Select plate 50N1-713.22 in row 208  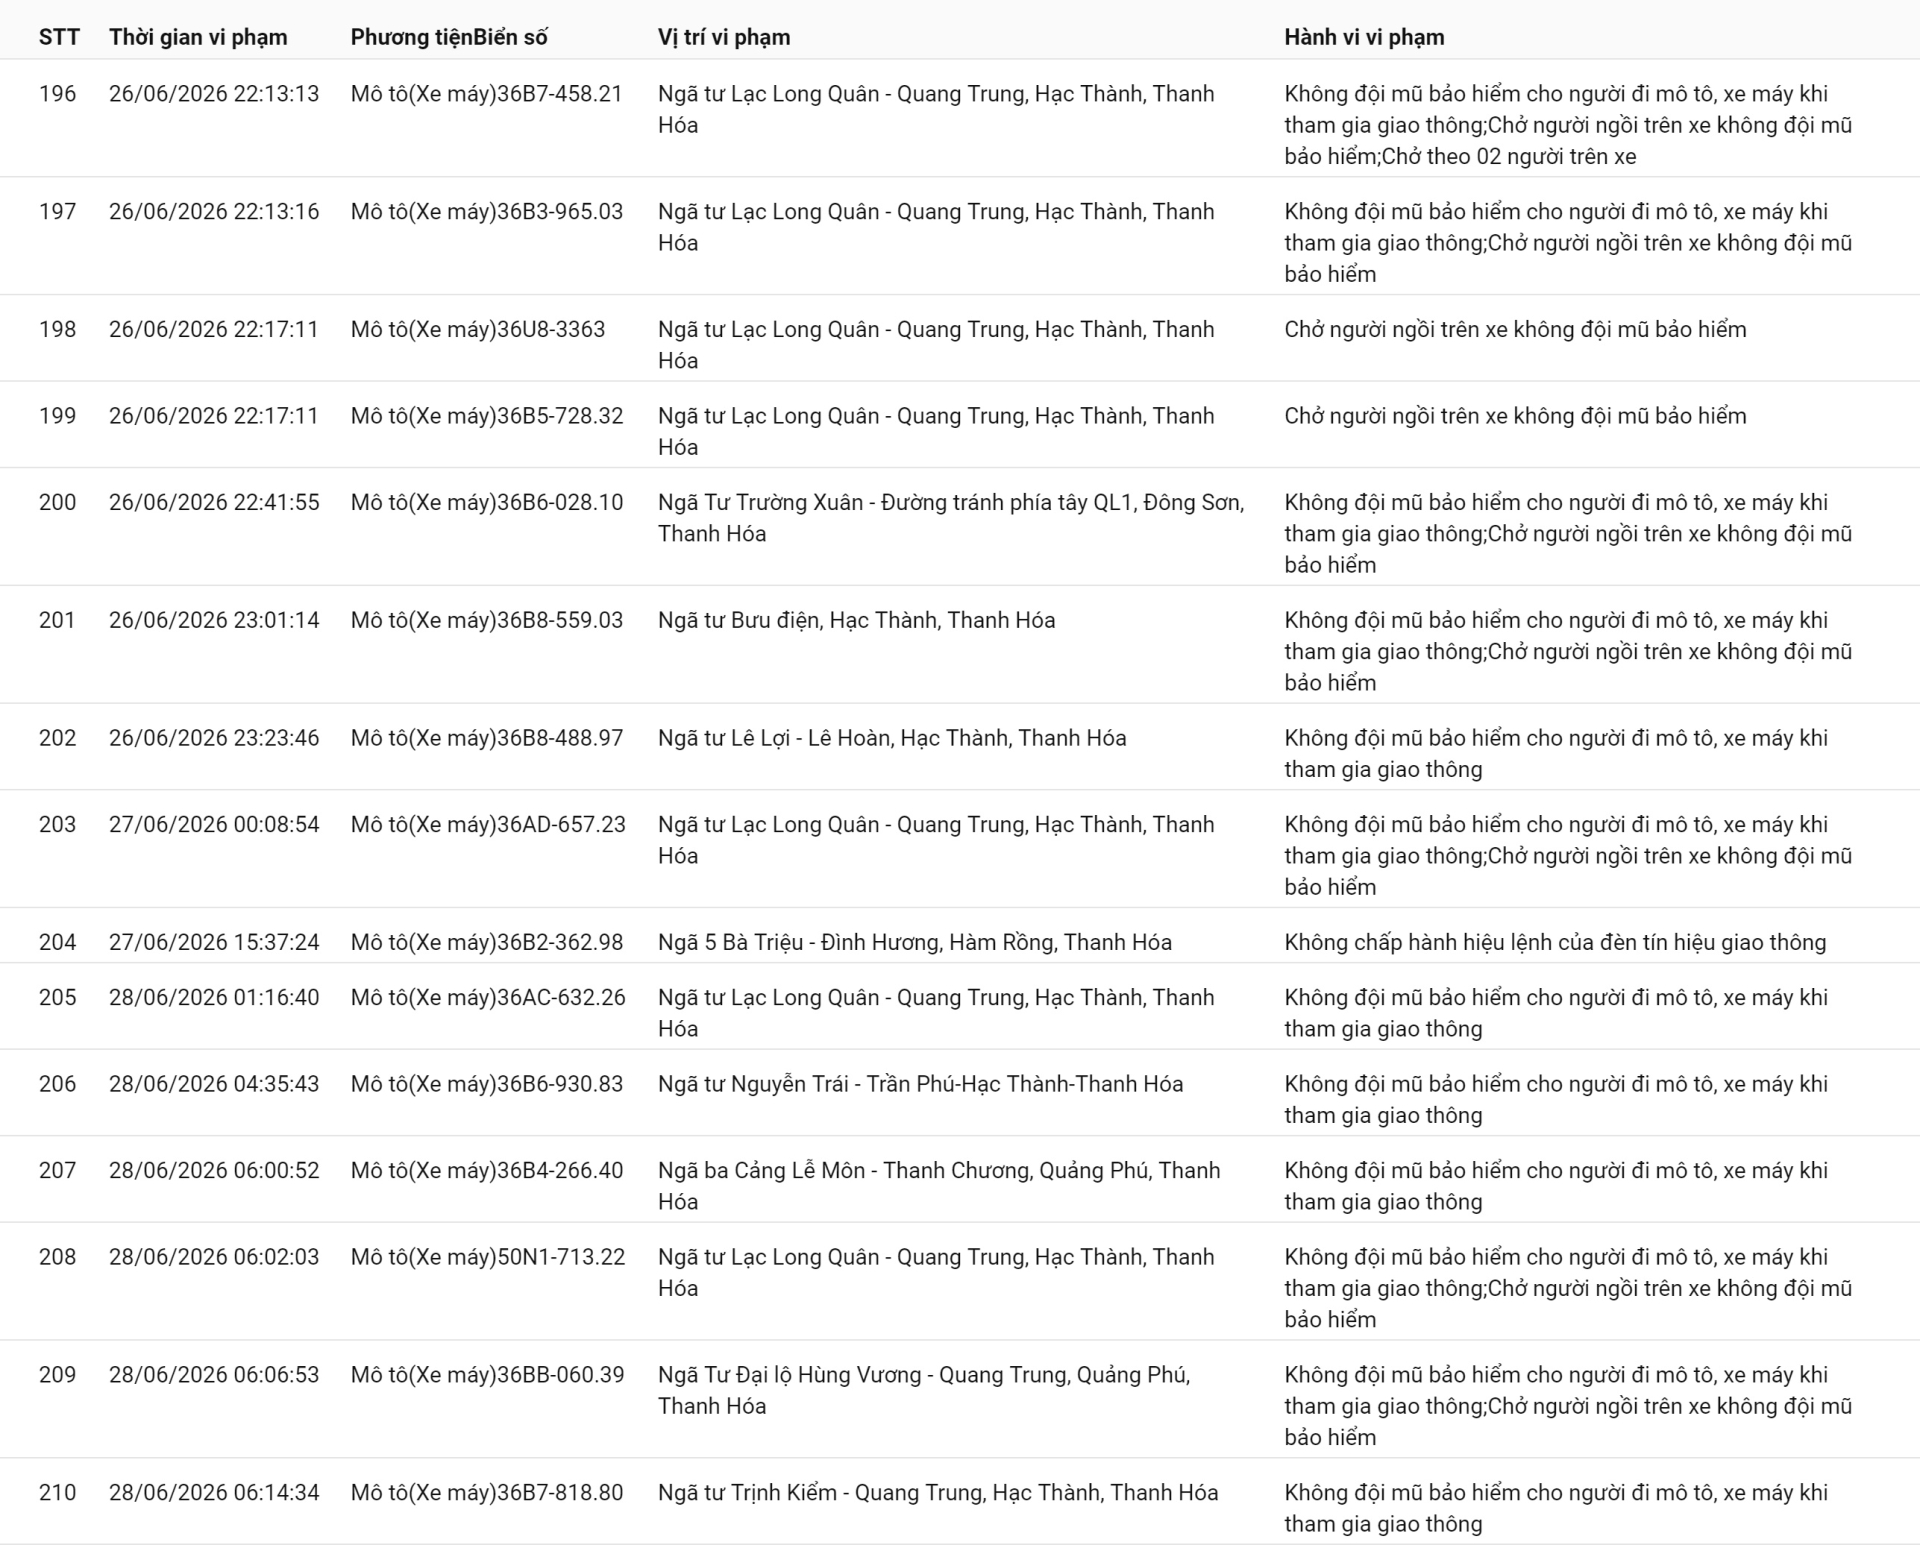pyautogui.click(x=561, y=1257)
